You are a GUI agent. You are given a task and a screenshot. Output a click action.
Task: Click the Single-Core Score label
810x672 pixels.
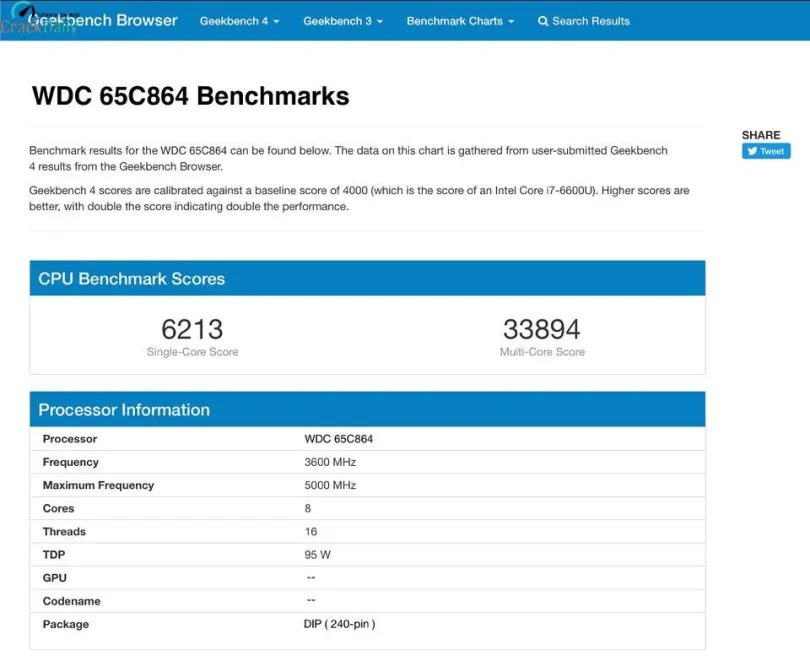click(192, 352)
